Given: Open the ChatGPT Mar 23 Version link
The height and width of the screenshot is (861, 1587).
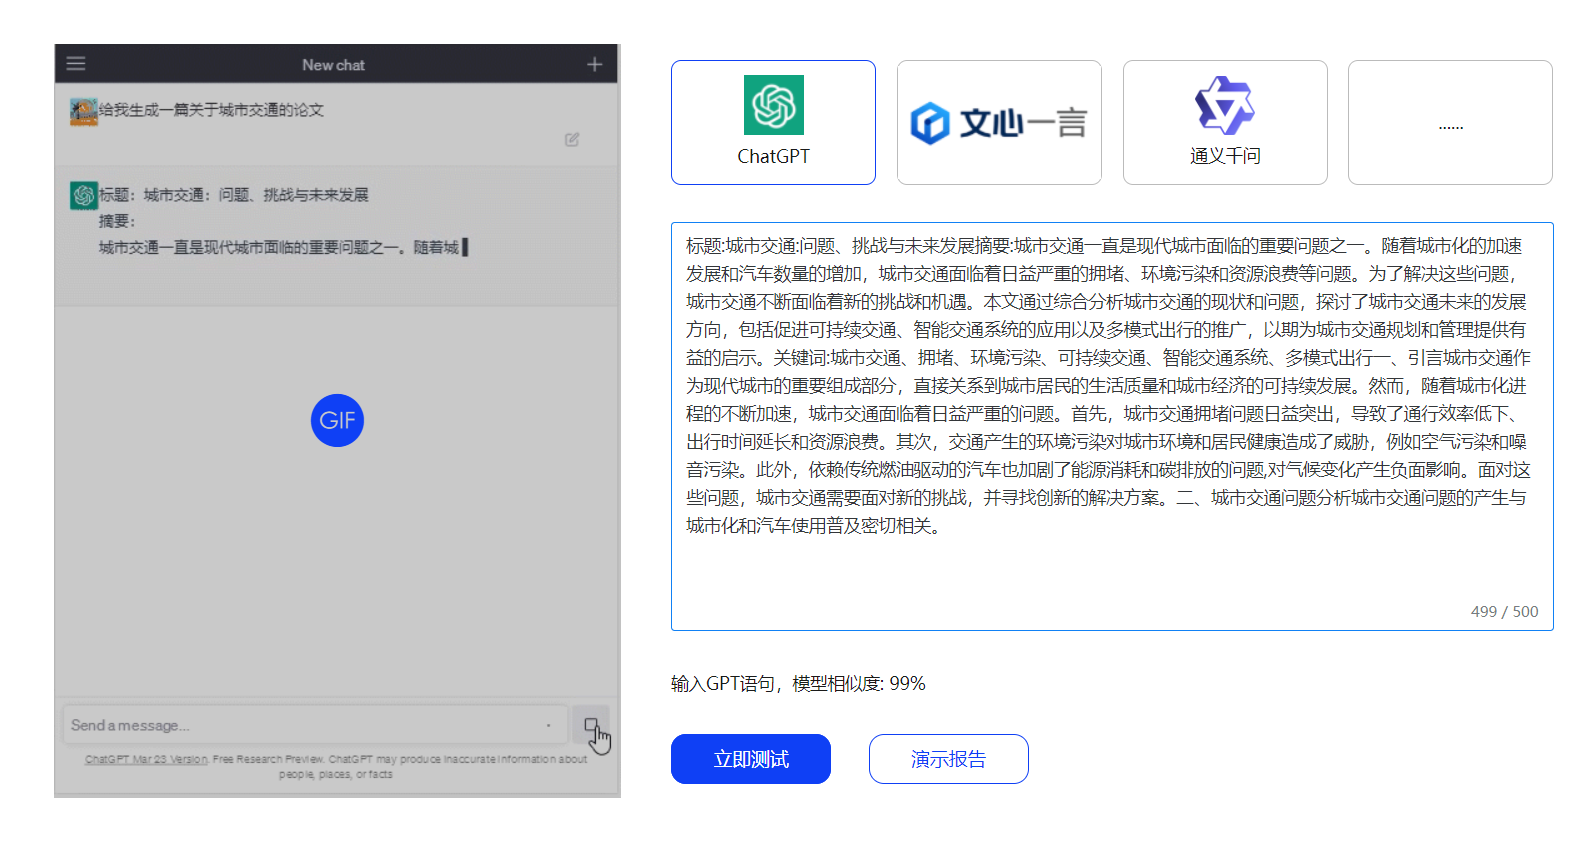Looking at the screenshot, I should pos(146,759).
